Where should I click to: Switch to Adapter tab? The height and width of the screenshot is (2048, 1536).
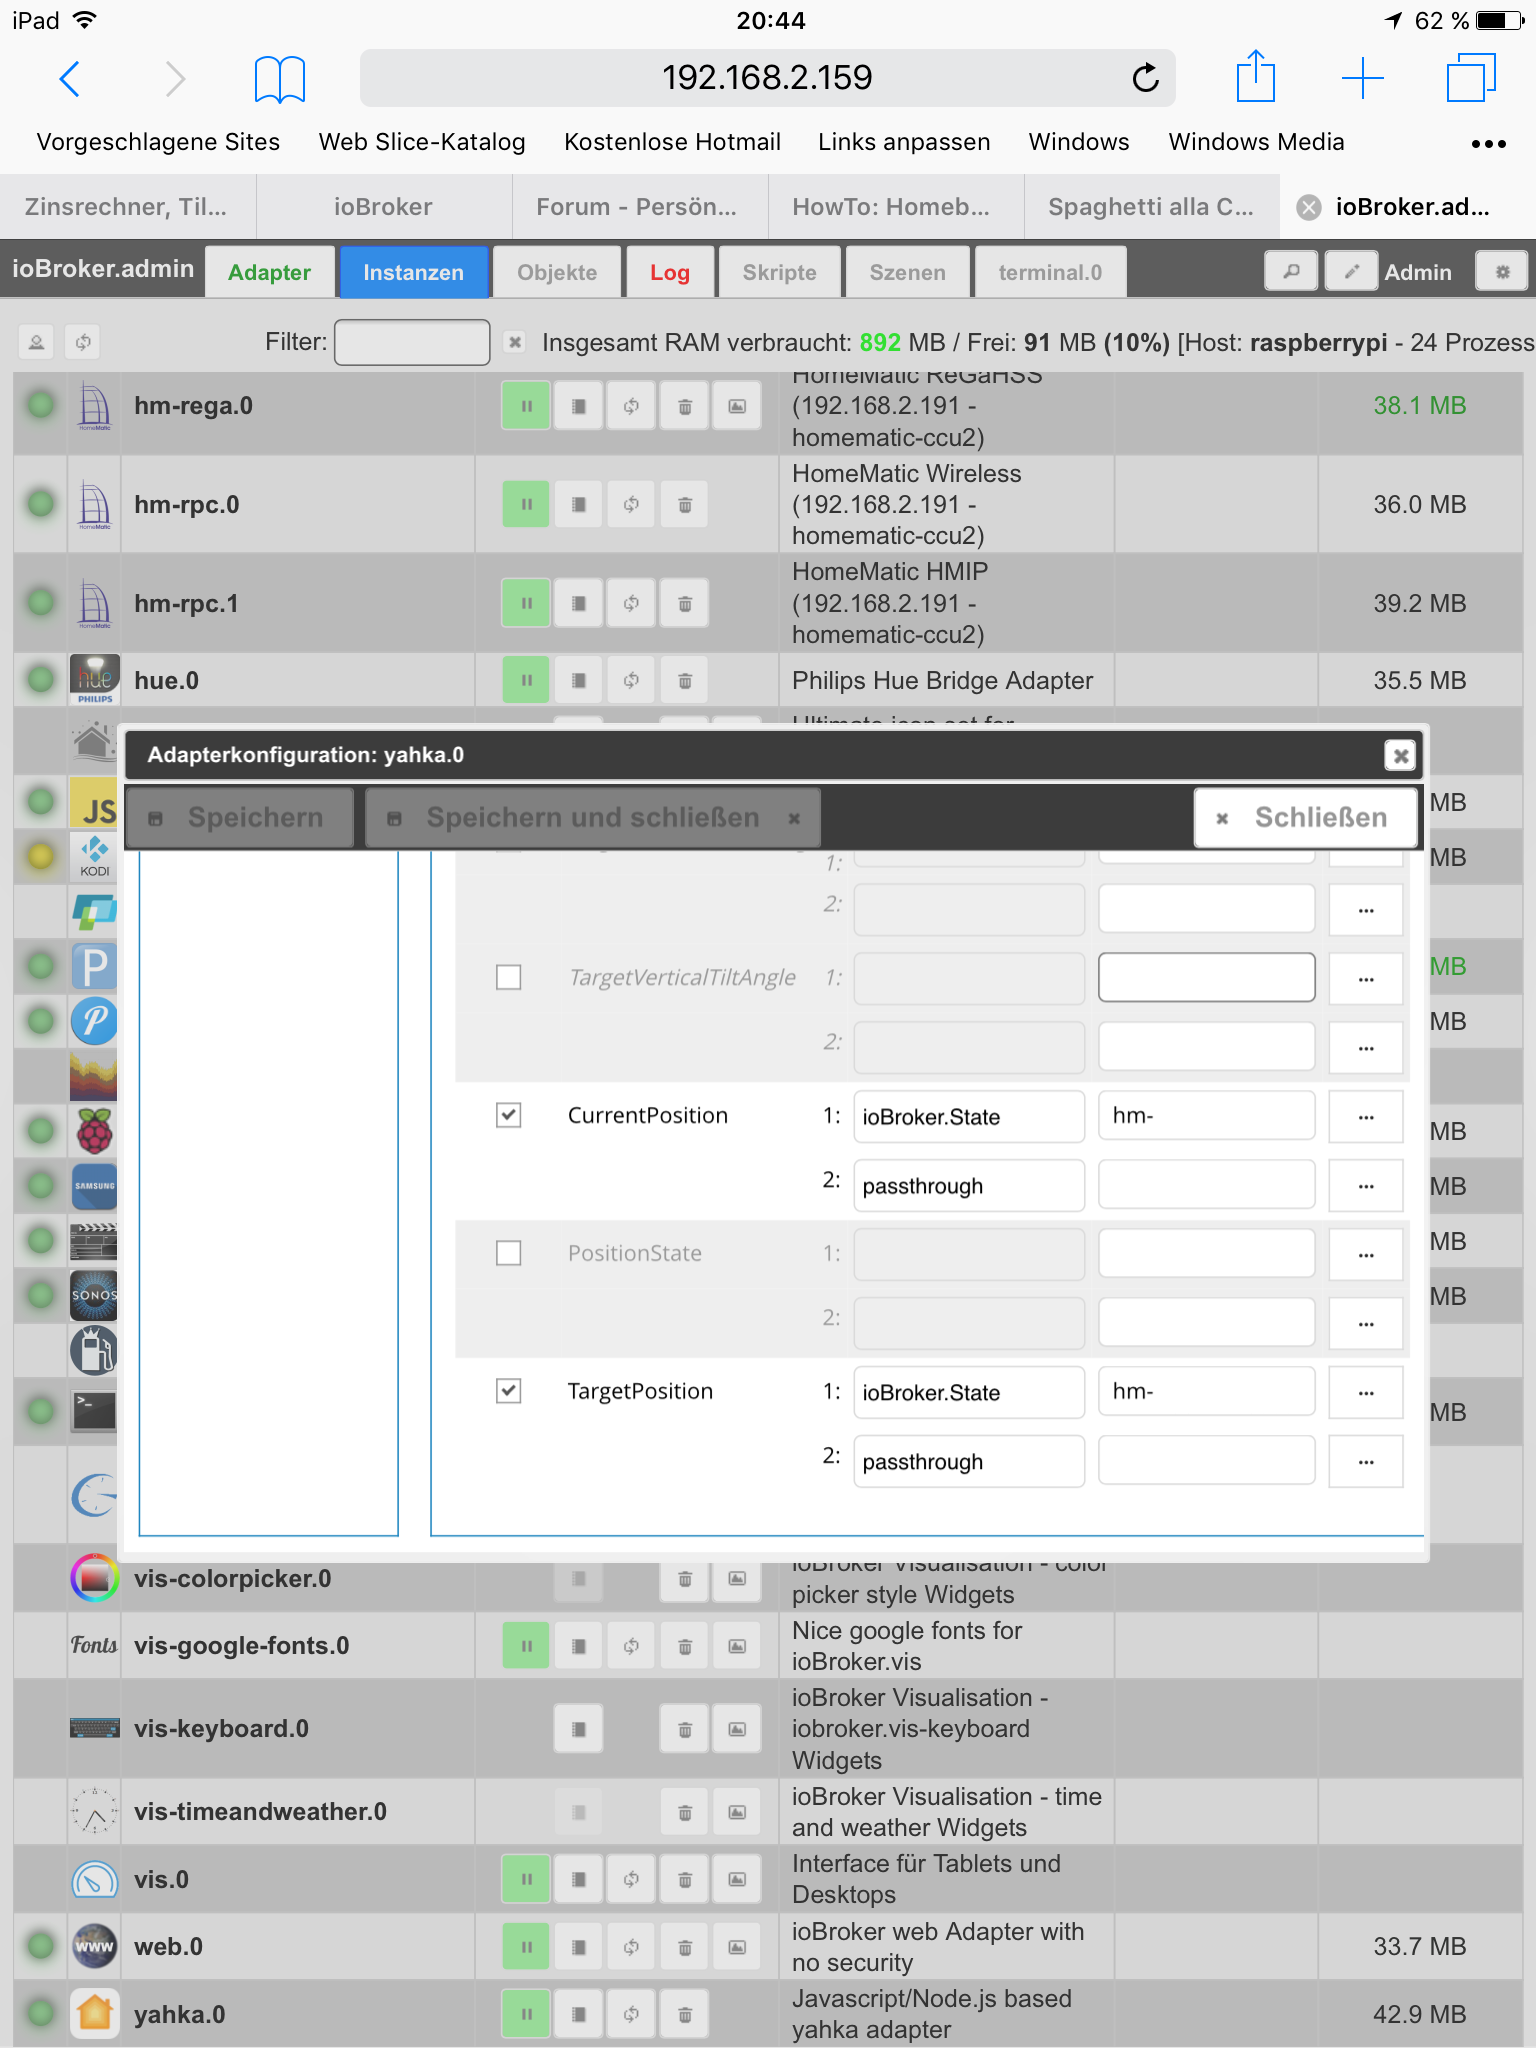[269, 272]
